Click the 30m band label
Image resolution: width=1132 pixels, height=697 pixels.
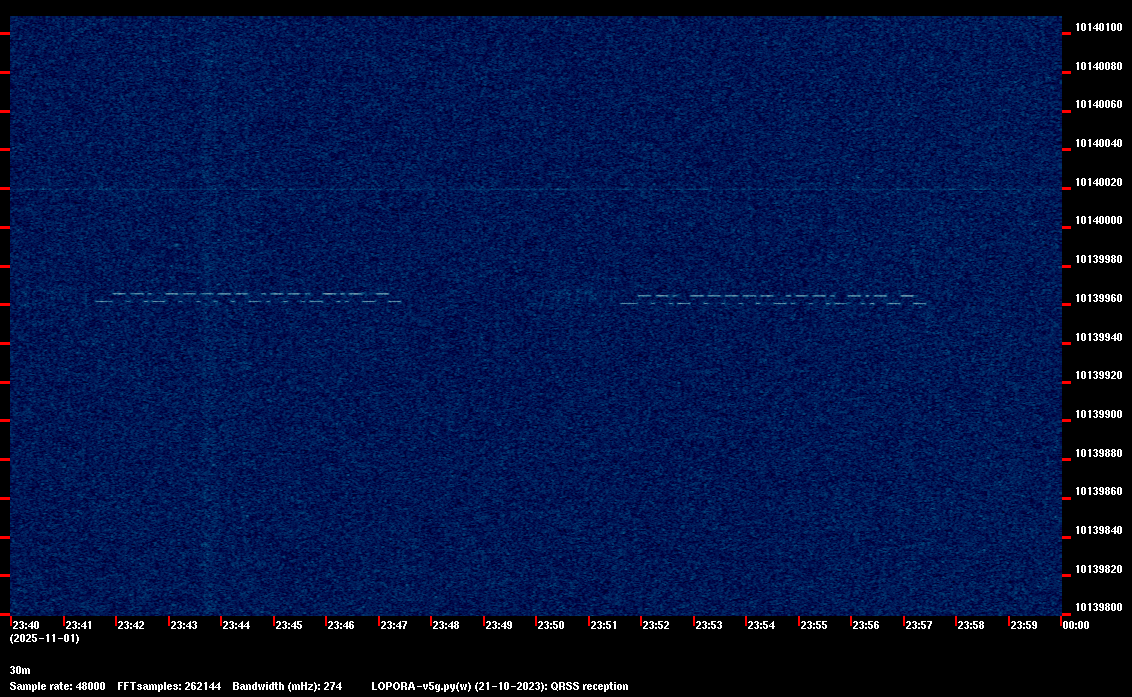pos(20,670)
